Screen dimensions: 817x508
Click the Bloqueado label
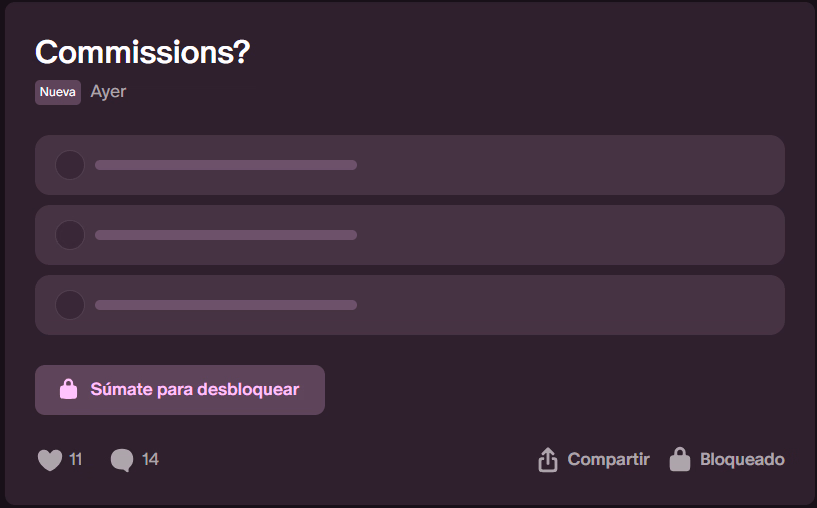[x=742, y=460]
